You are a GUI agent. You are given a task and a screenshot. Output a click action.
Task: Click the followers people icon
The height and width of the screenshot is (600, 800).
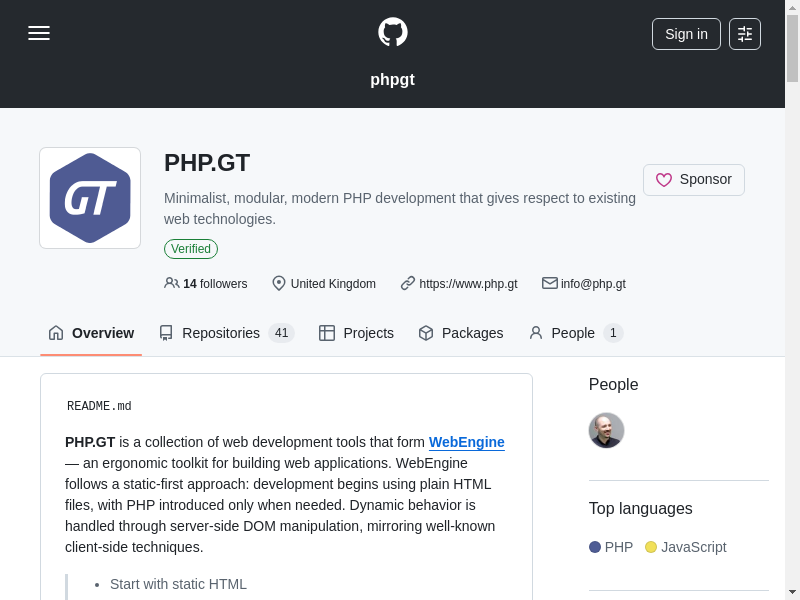coord(172,283)
